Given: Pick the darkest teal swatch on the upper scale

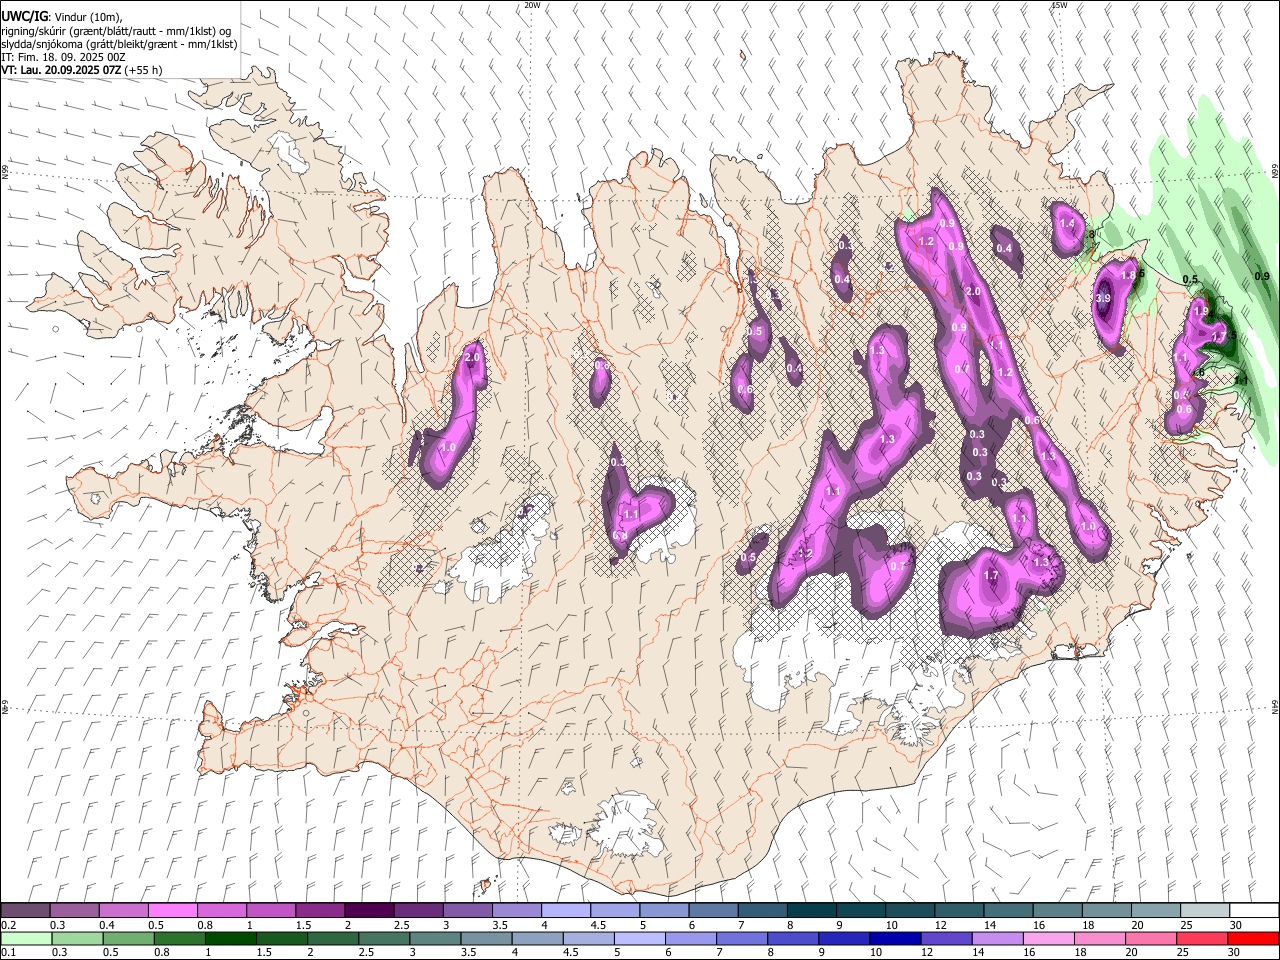Looking at the screenshot, I should click(811, 910).
